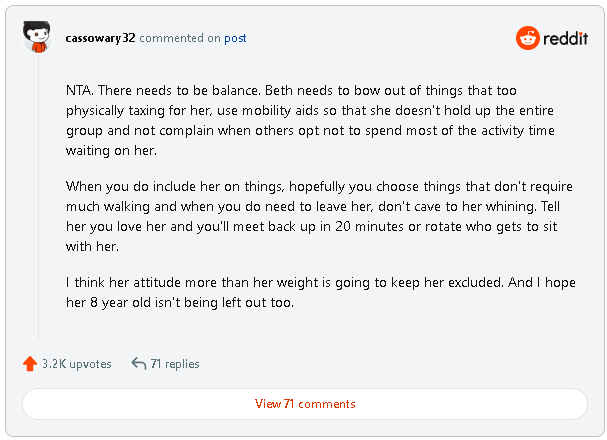Open the cassowary32 username link

pyautogui.click(x=100, y=38)
